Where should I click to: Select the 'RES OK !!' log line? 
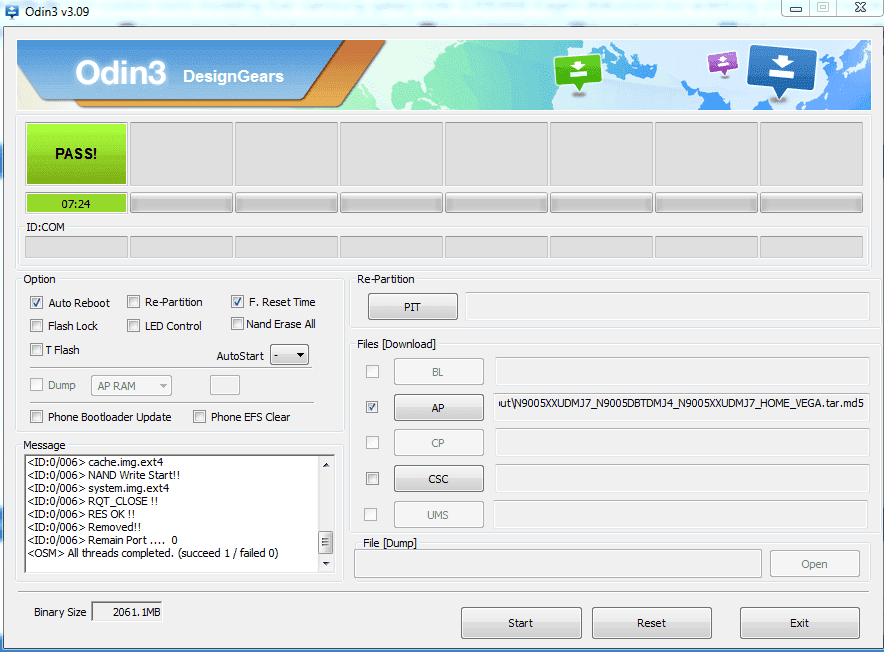coord(81,514)
